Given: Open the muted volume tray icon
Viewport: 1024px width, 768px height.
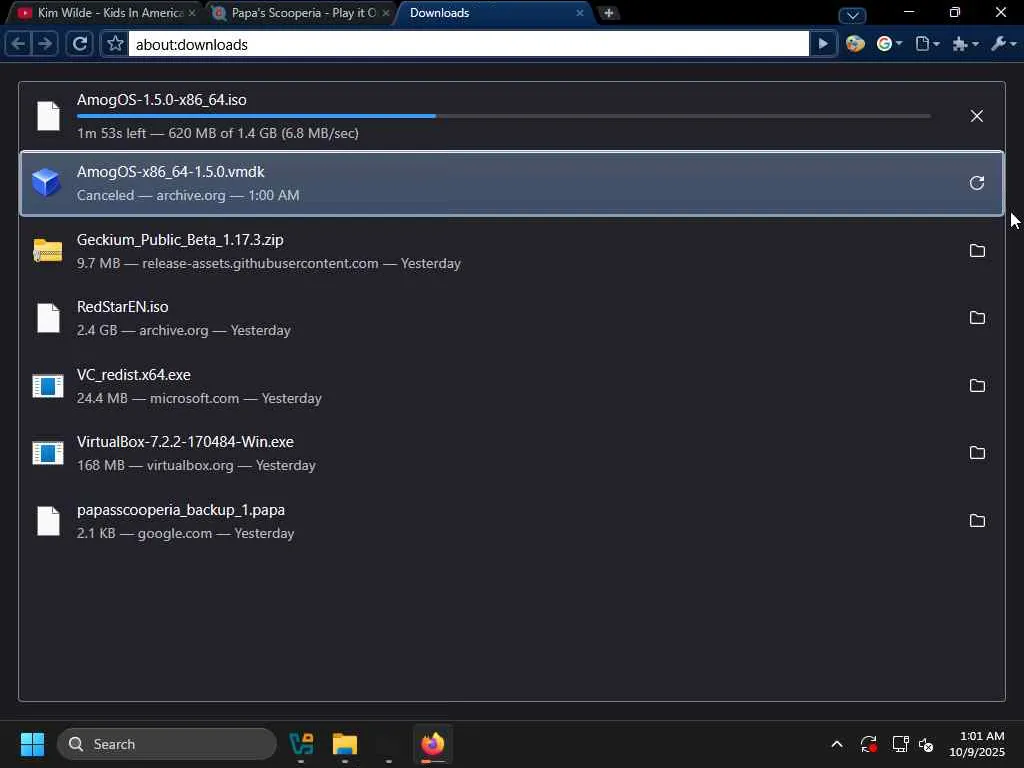Looking at the screenshot, I should pyautogui.click(x=926, y=744).
